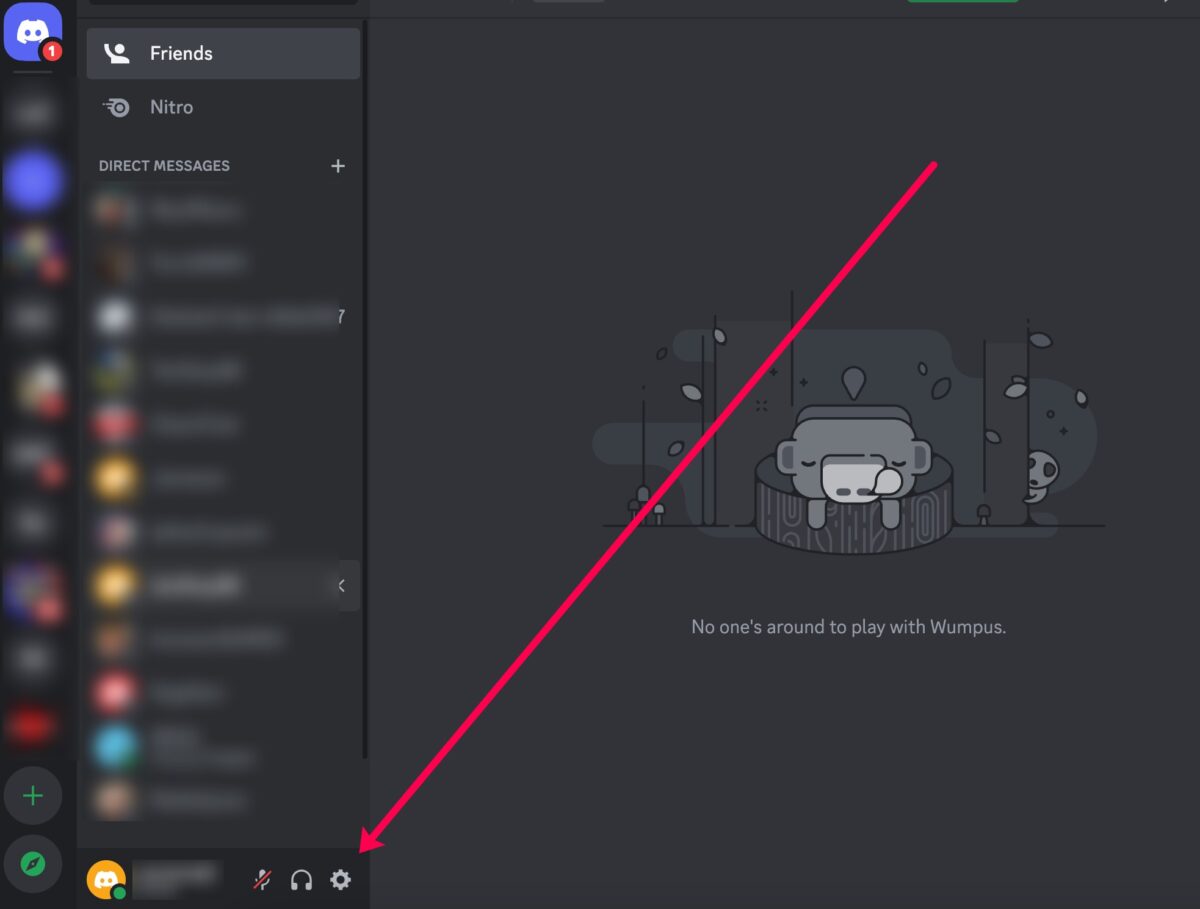
Task: Open the Discord home button with badge
Action: click(x=33, y=31)
